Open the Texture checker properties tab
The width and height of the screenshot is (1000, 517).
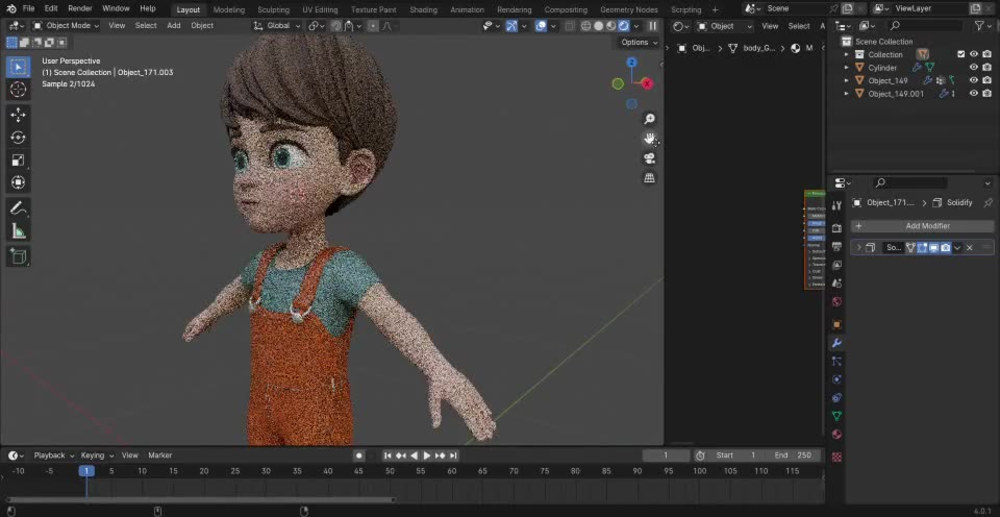tap(837, 456)
